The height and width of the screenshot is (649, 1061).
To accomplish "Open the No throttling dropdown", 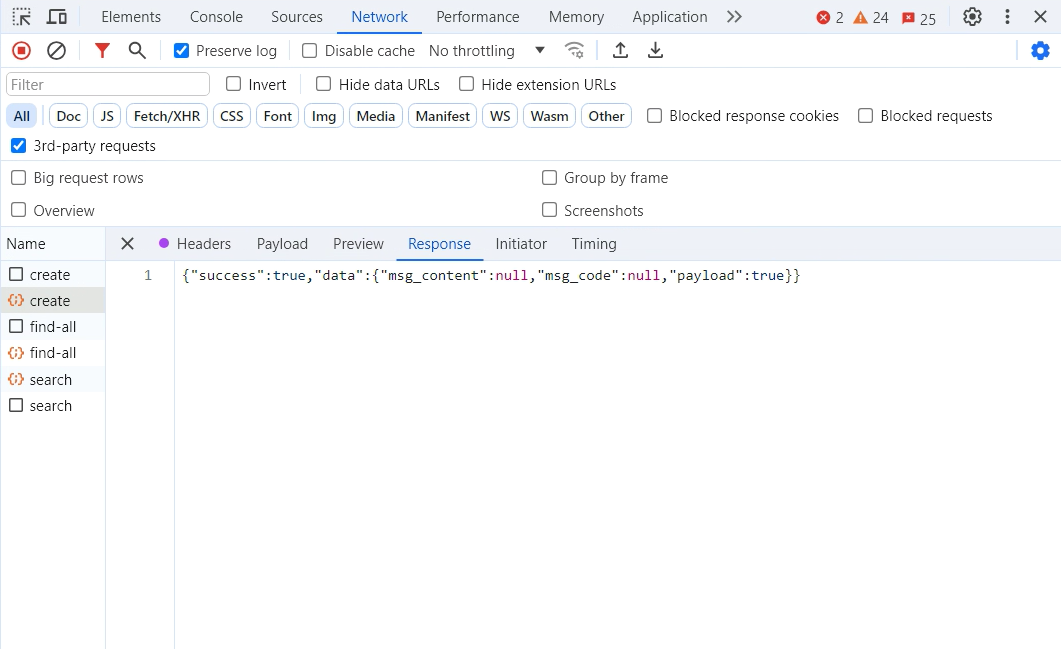I will click(486, 51).
